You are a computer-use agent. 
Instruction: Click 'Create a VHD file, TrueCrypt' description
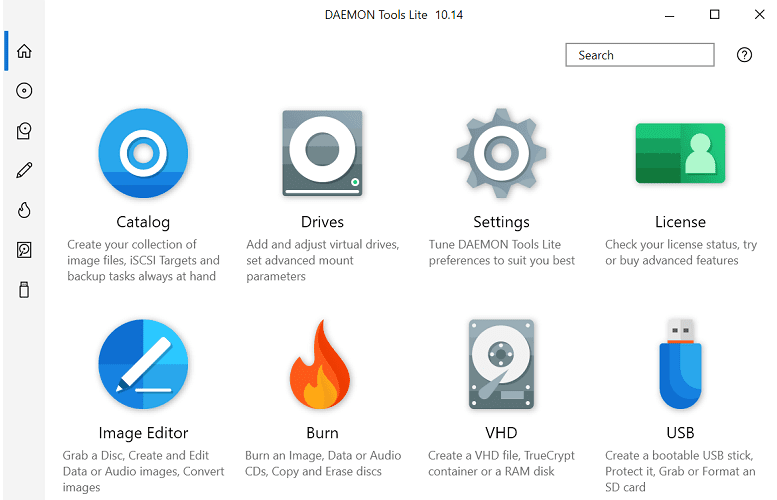click(501, 463)
